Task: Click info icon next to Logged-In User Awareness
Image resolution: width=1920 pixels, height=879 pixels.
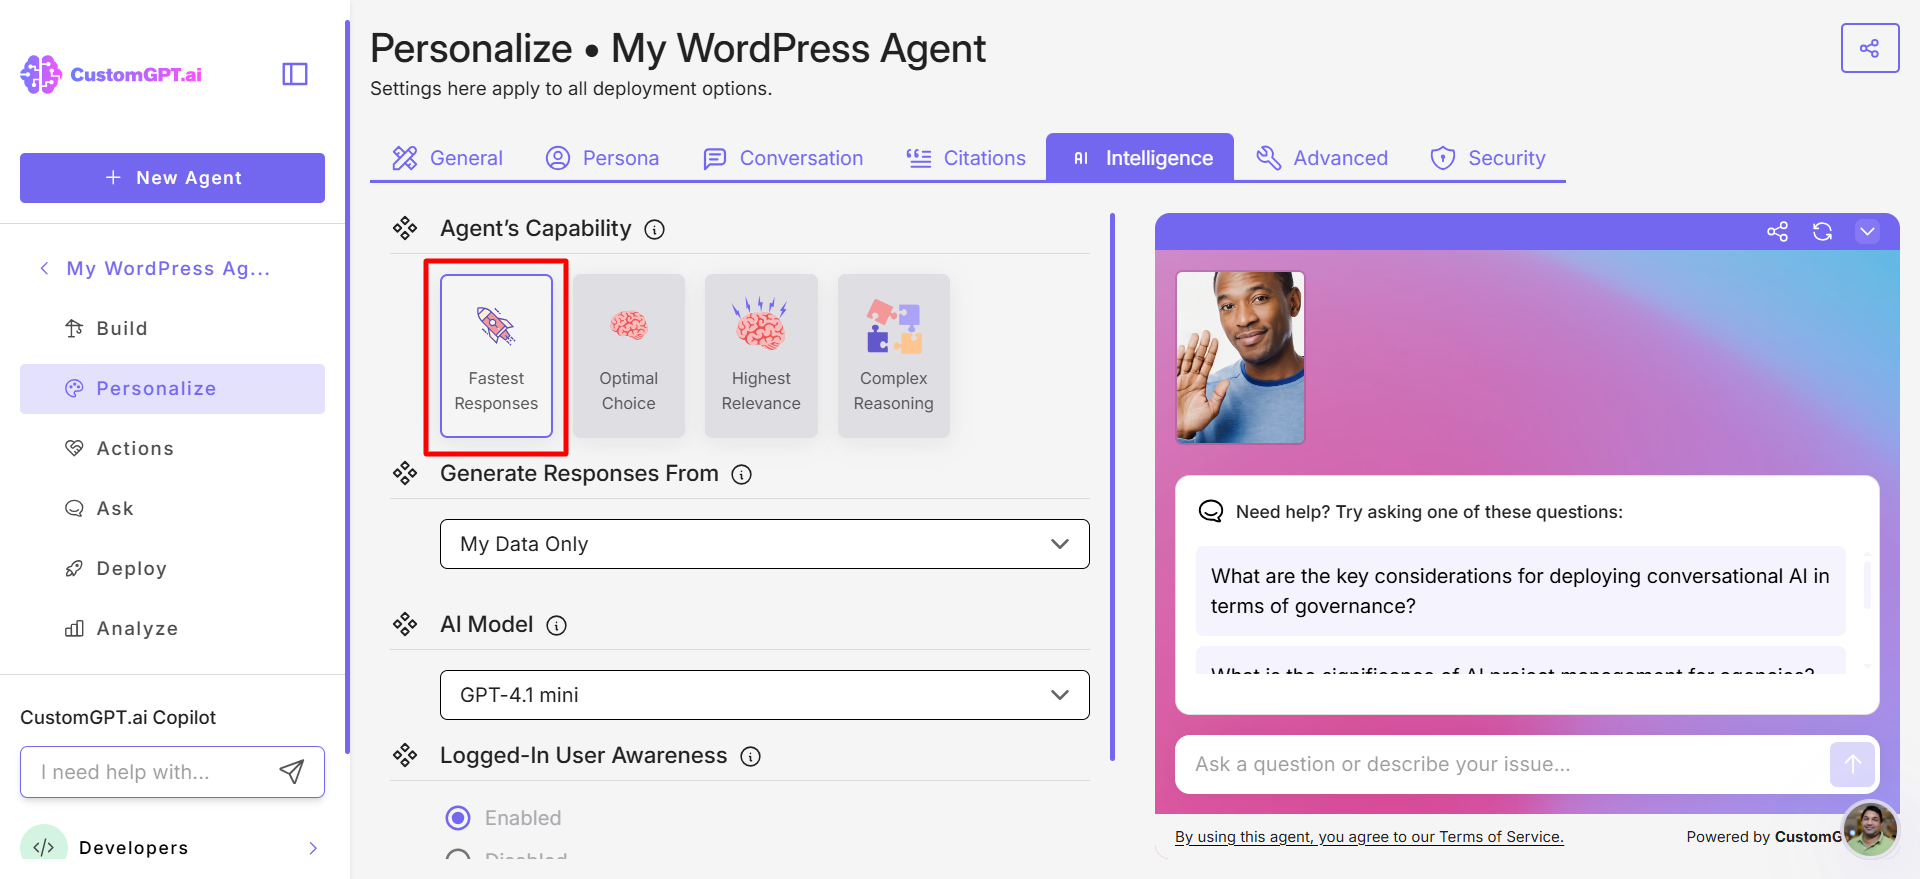Action: click(x=750, y=757)
